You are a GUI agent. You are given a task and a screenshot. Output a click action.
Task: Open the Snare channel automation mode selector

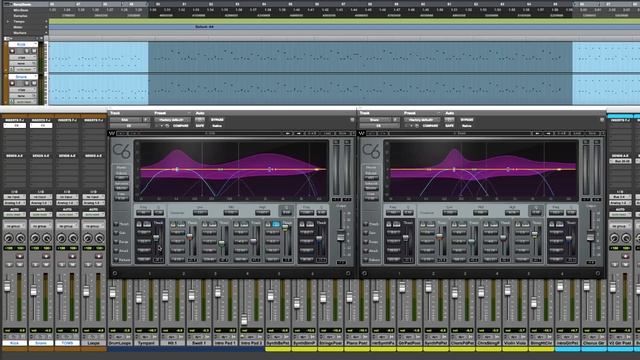pos(41,215)
